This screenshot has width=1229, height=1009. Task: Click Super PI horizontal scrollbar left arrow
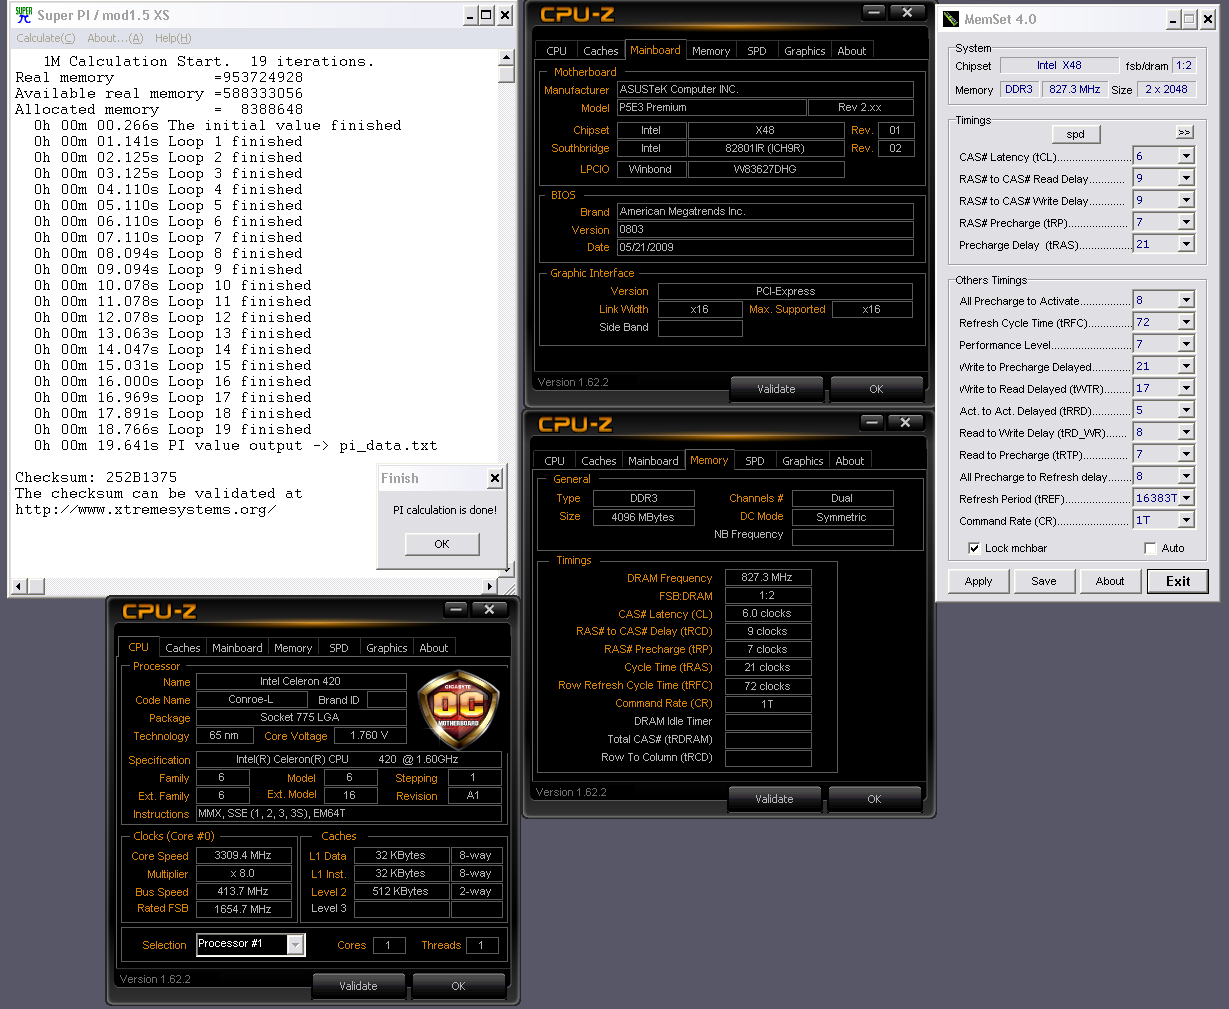(x=17, y=586)
